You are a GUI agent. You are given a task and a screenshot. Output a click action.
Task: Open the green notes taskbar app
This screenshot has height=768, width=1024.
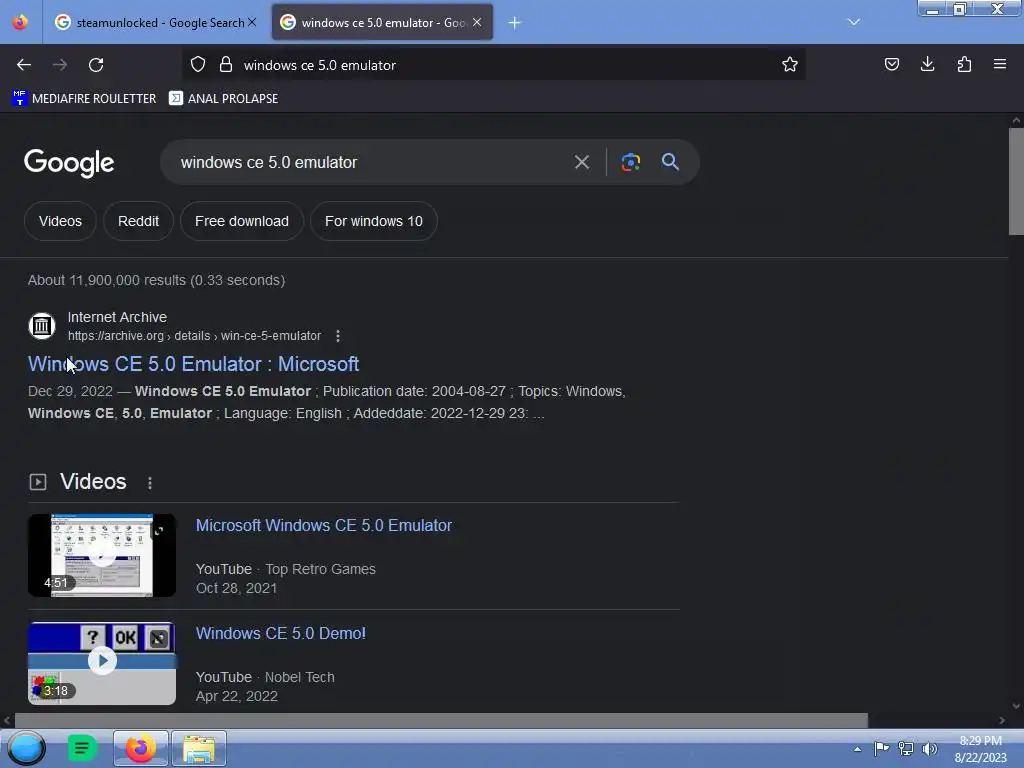click(82, 748)
